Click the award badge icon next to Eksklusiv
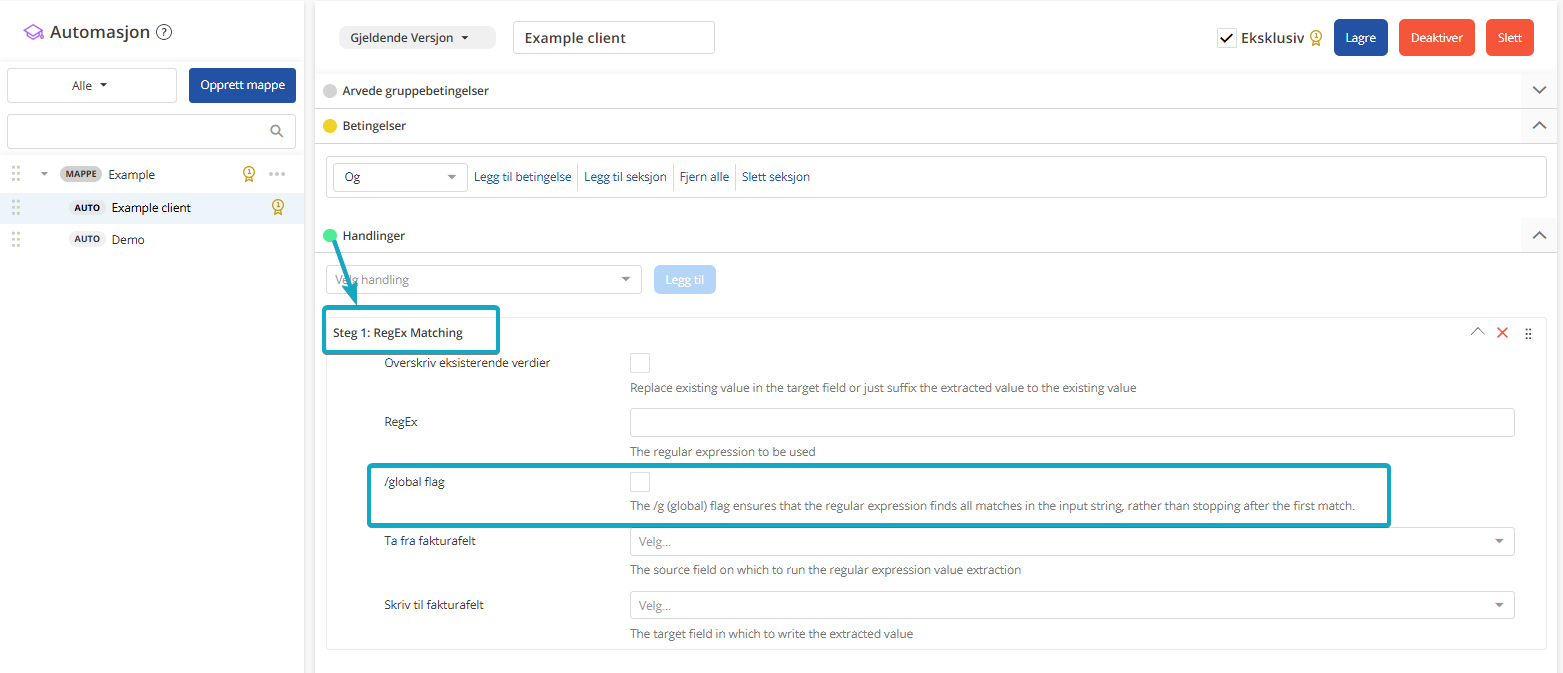This screenshot has width=1563, height=673. [x=1316, y=38]
